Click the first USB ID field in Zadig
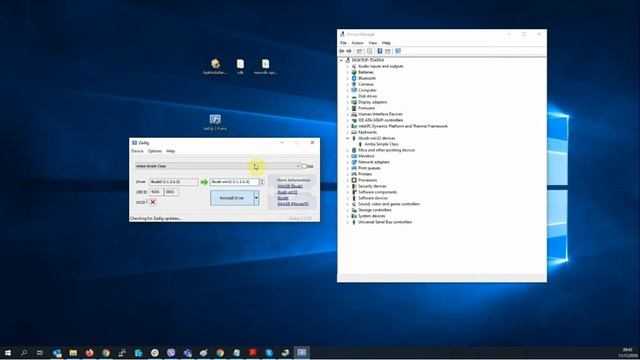Viewport: 640px width, 360px height. [x=156, y=192]
